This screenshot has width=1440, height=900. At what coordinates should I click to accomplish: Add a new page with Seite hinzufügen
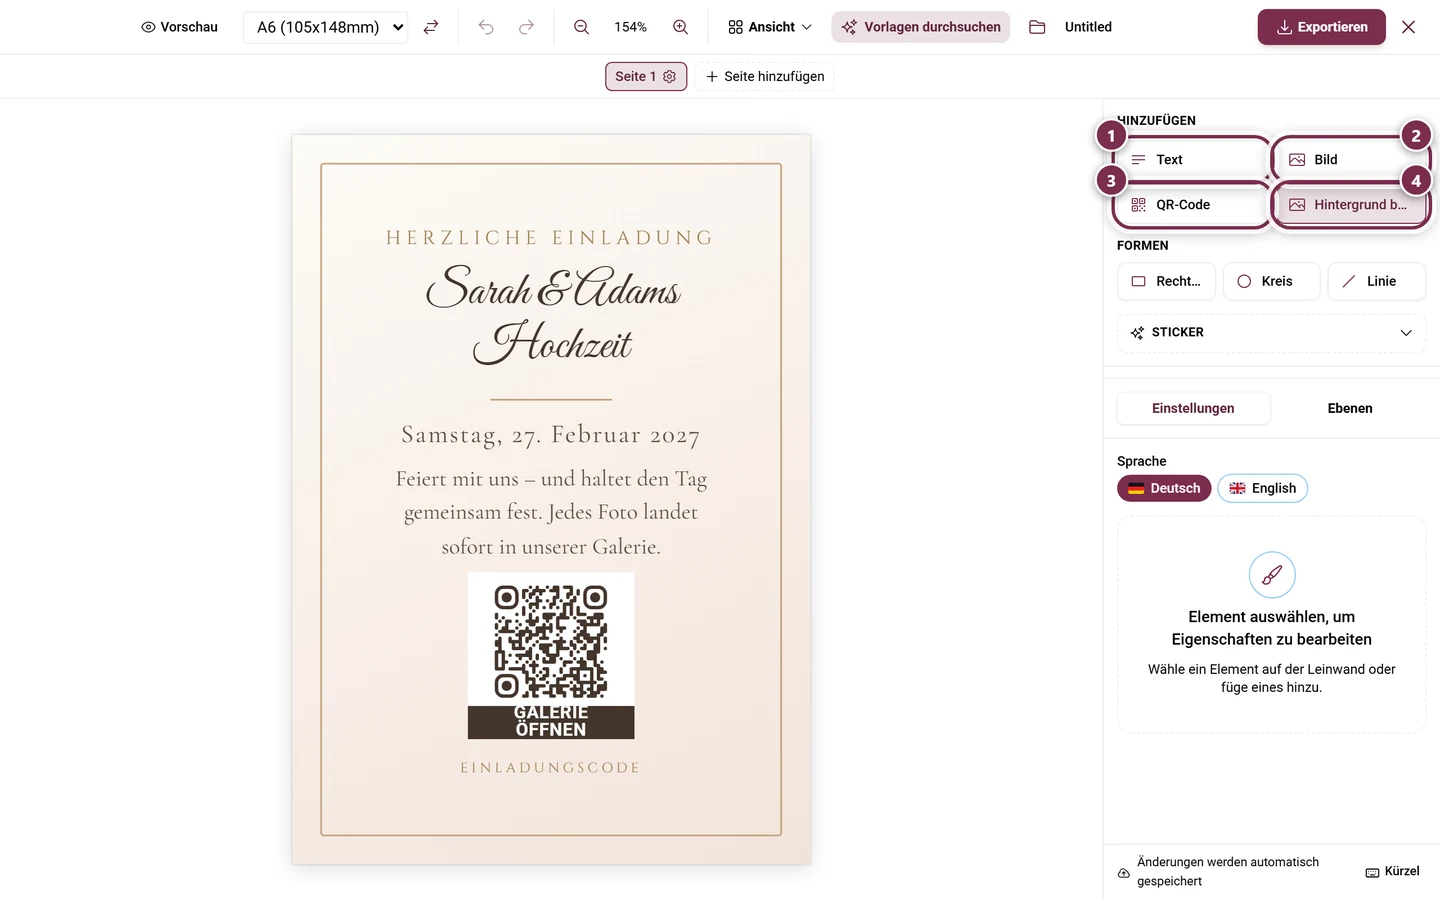(x=765, y=76)
